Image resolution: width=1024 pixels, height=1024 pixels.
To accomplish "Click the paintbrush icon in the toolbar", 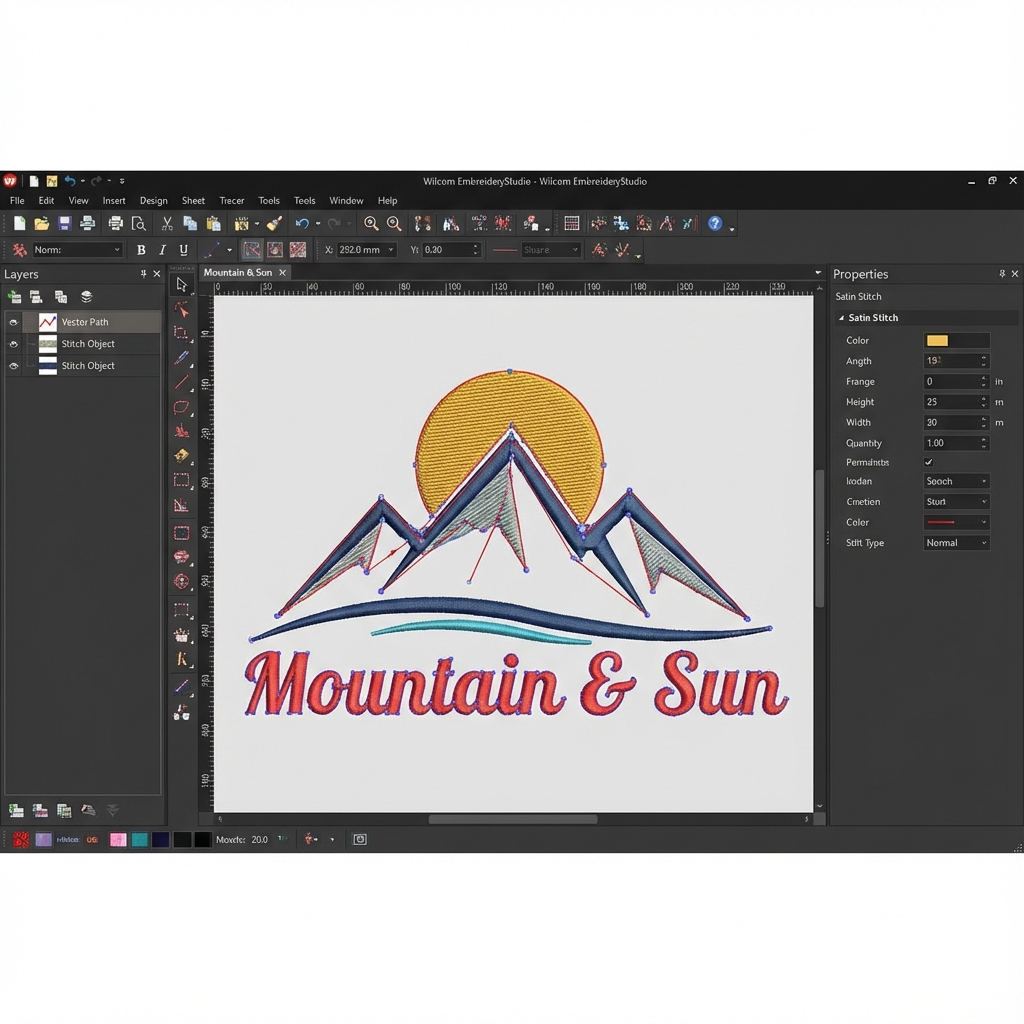I will tap(274, 224).
